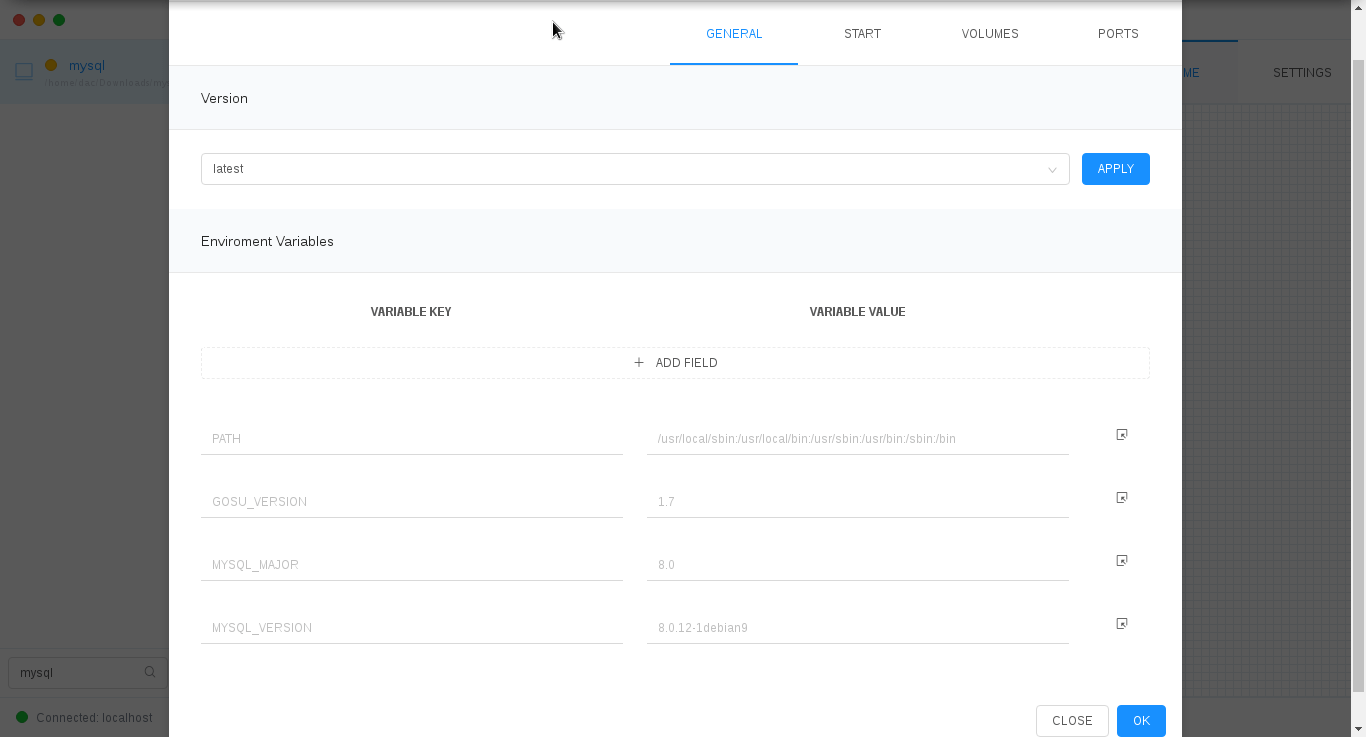Click the Connected: localhost status text
The image size is (1366, 737).
coord(94,718)
